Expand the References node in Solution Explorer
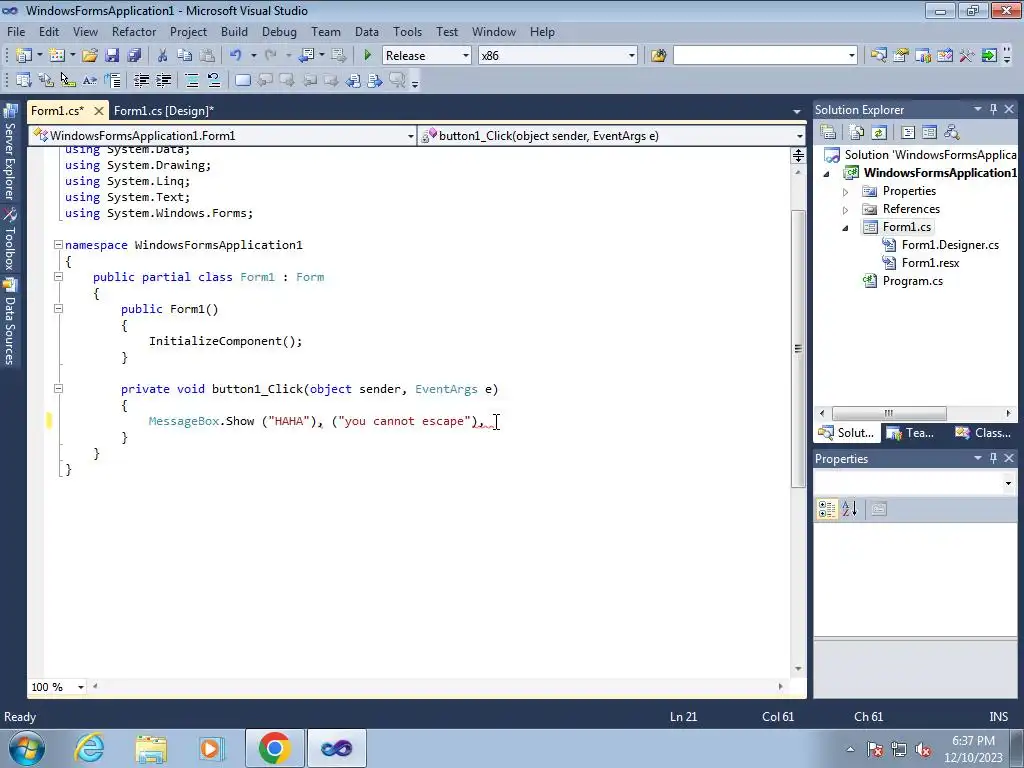This screenshot has width=1024, height=768. [845, 210]
